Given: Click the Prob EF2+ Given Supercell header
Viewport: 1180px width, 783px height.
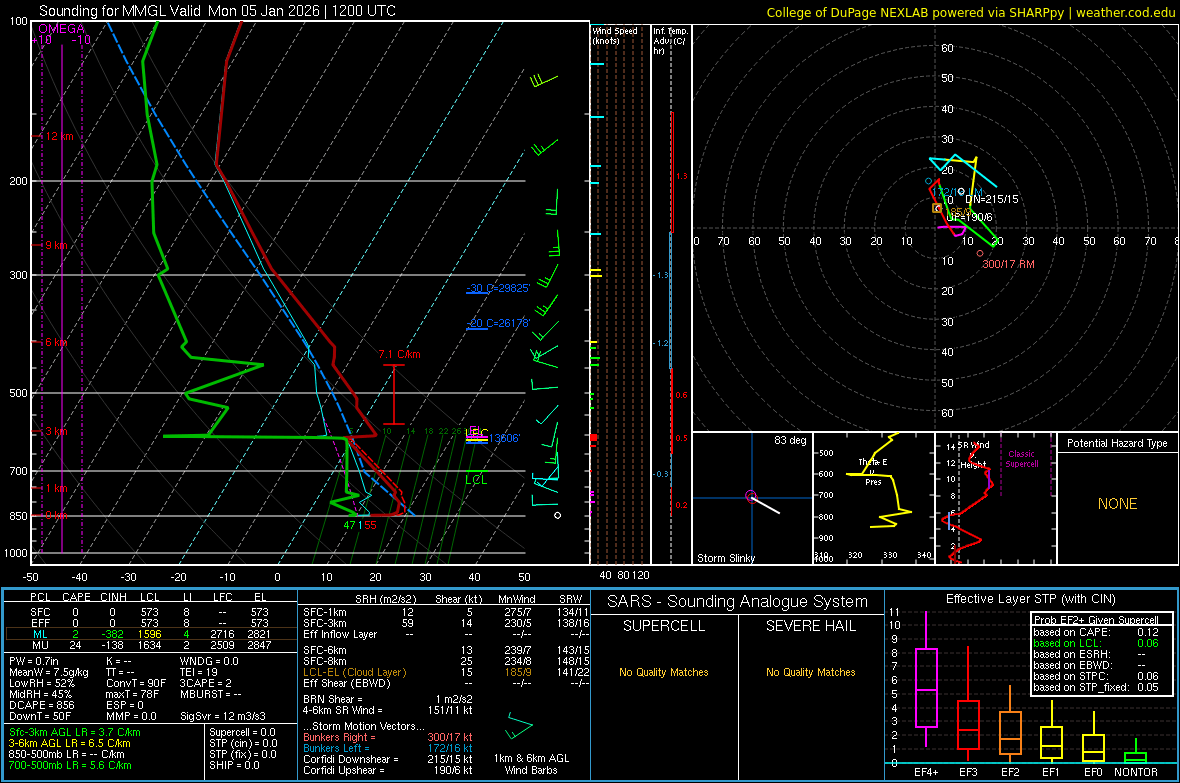Looking at the screenshot, I should [x=1096, y=620].
